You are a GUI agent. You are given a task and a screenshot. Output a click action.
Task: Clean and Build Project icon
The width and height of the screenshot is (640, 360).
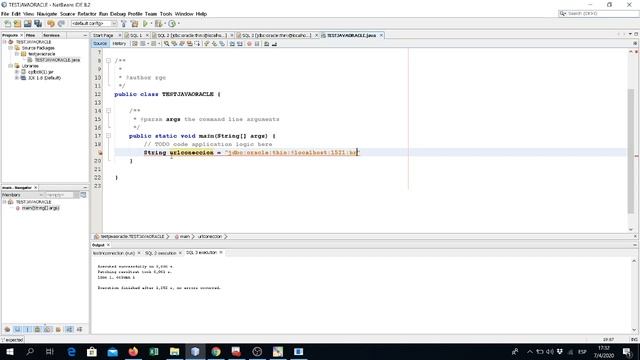click(134, 24)
